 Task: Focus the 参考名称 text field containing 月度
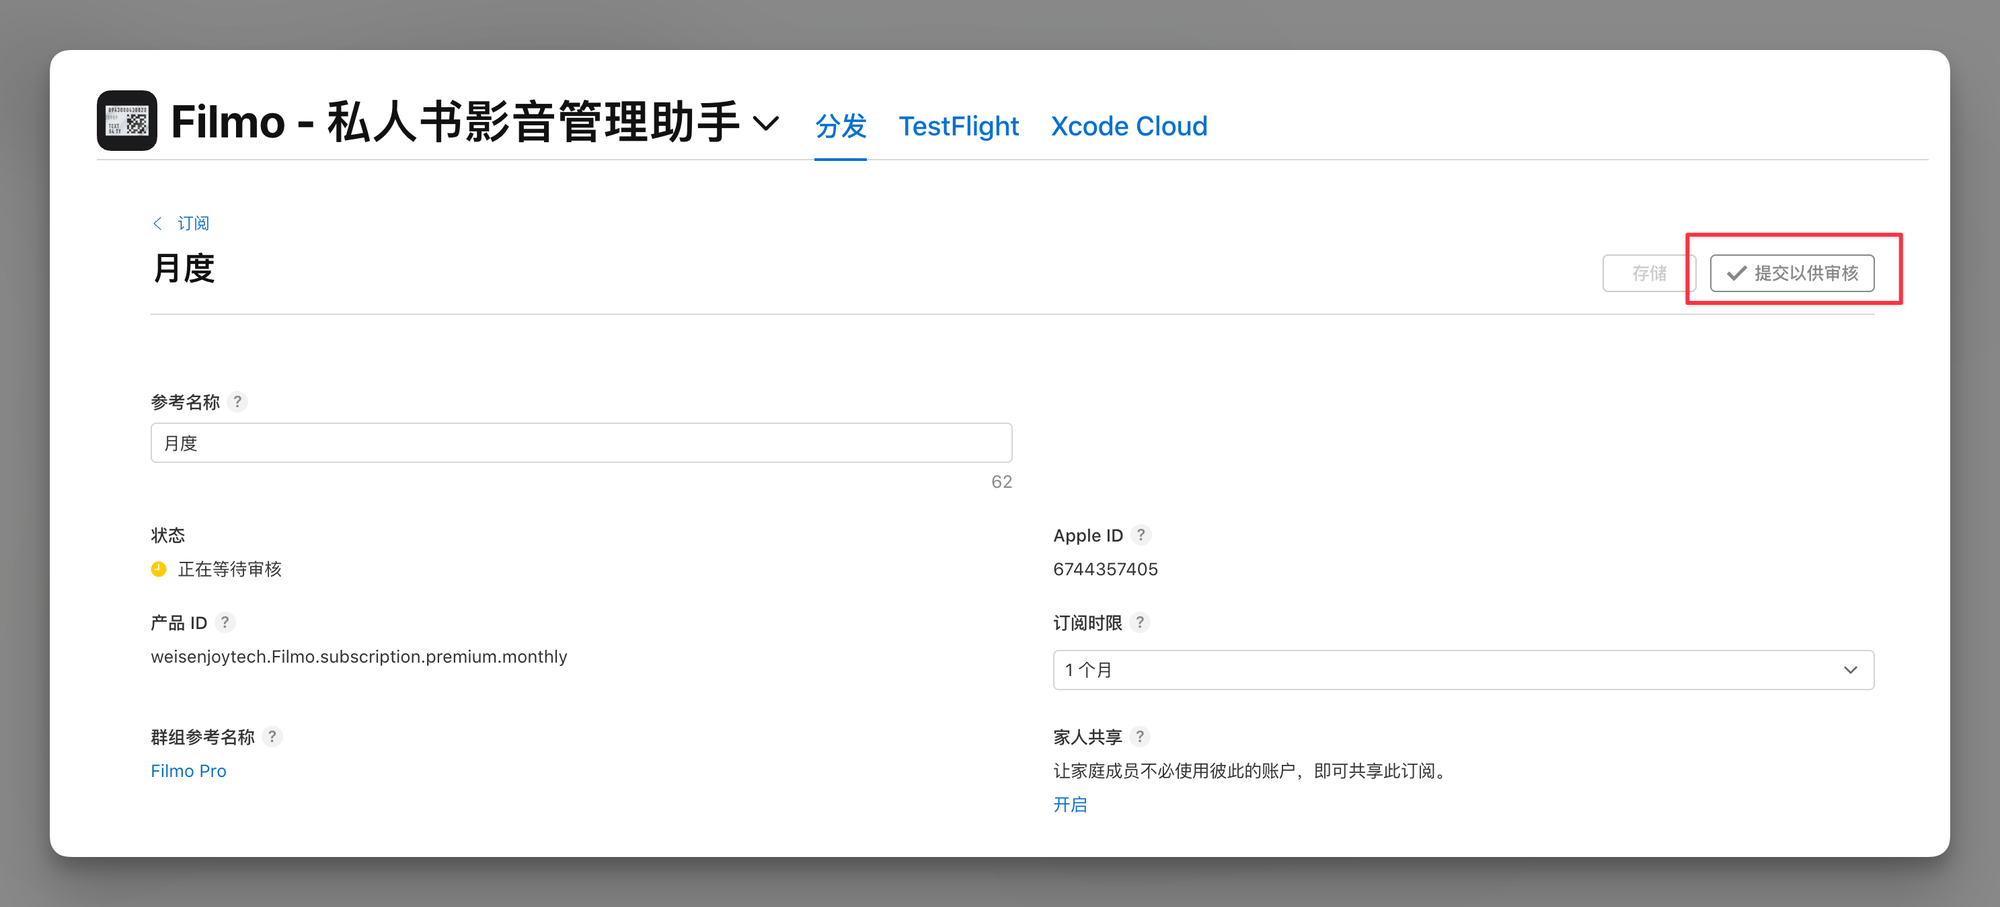[581, 443]
